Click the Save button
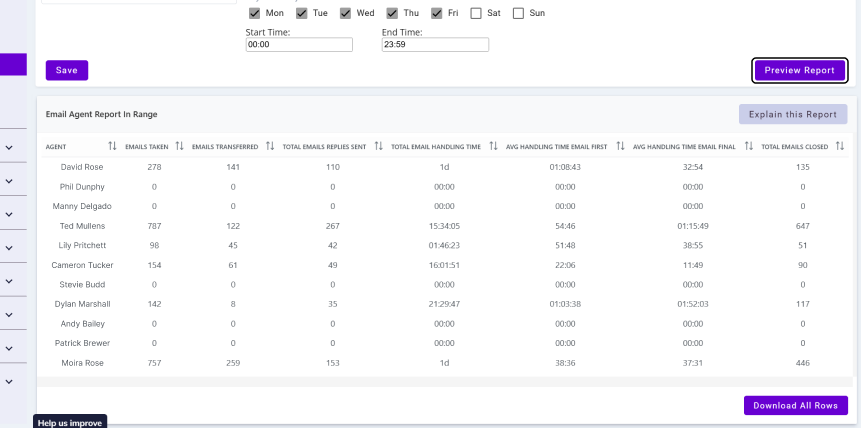This screenshot has width=861, height=428. 67,70
